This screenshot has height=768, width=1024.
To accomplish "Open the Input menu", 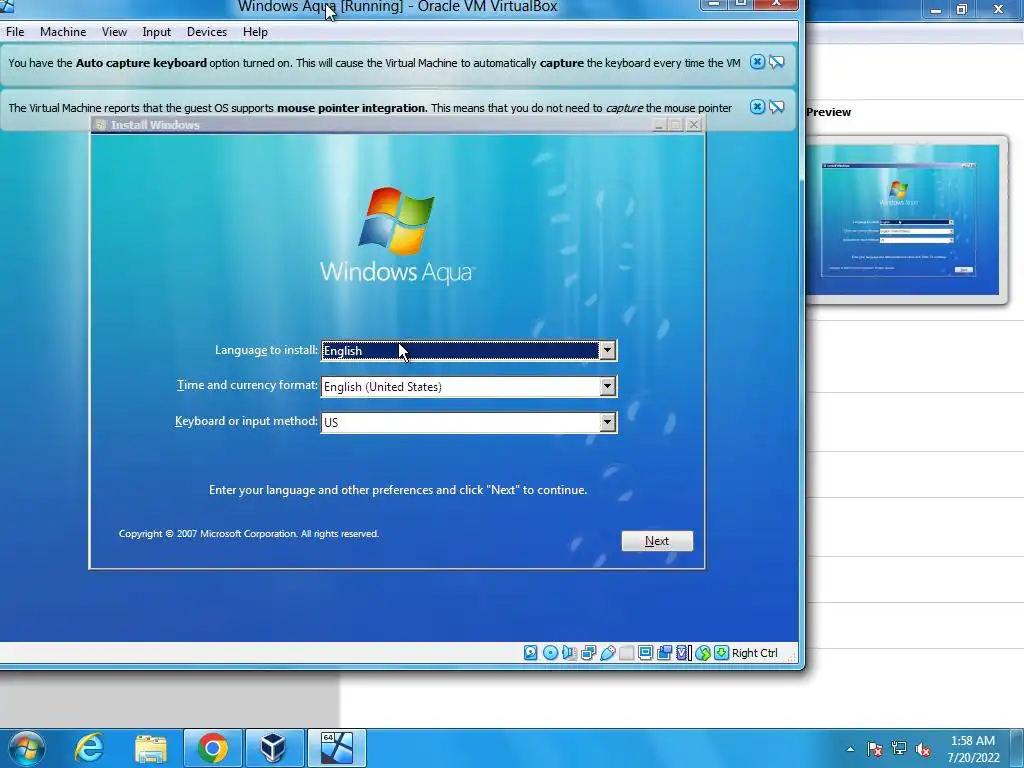I will pos(157,31).
